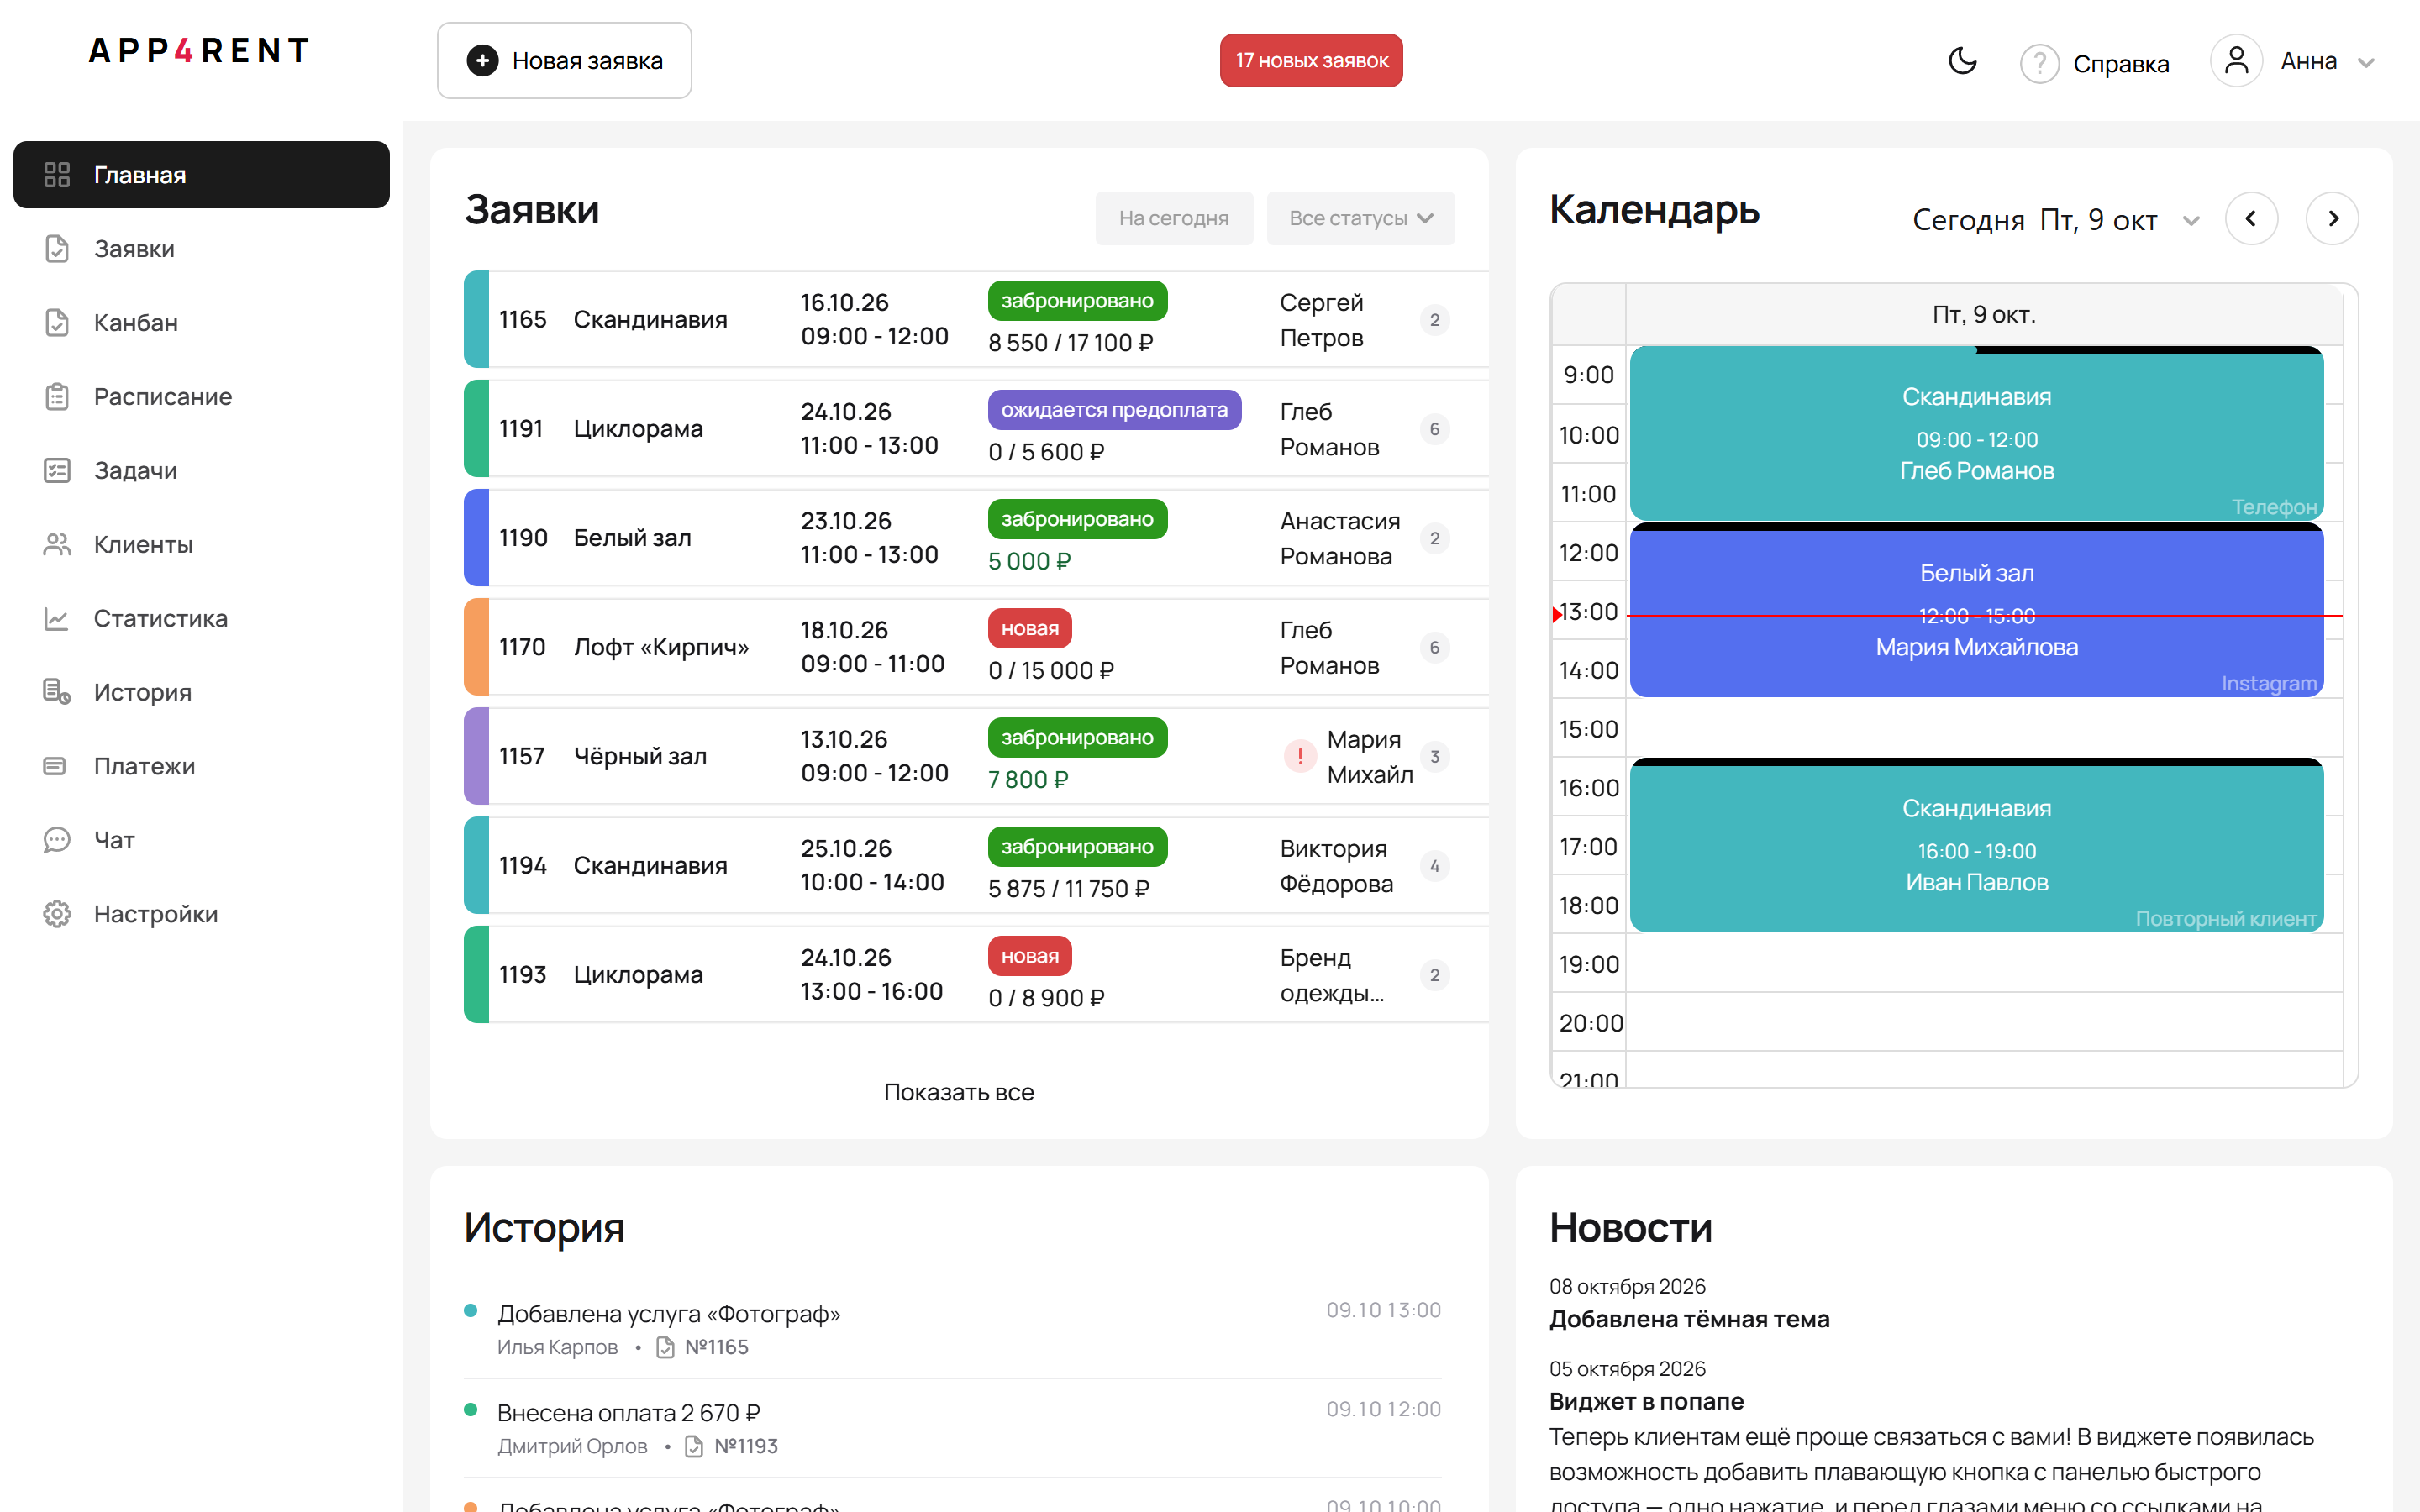The image size is (2420, 1512).
Task: Open the 17 новых заявок notification
Action: (1311, 61)
